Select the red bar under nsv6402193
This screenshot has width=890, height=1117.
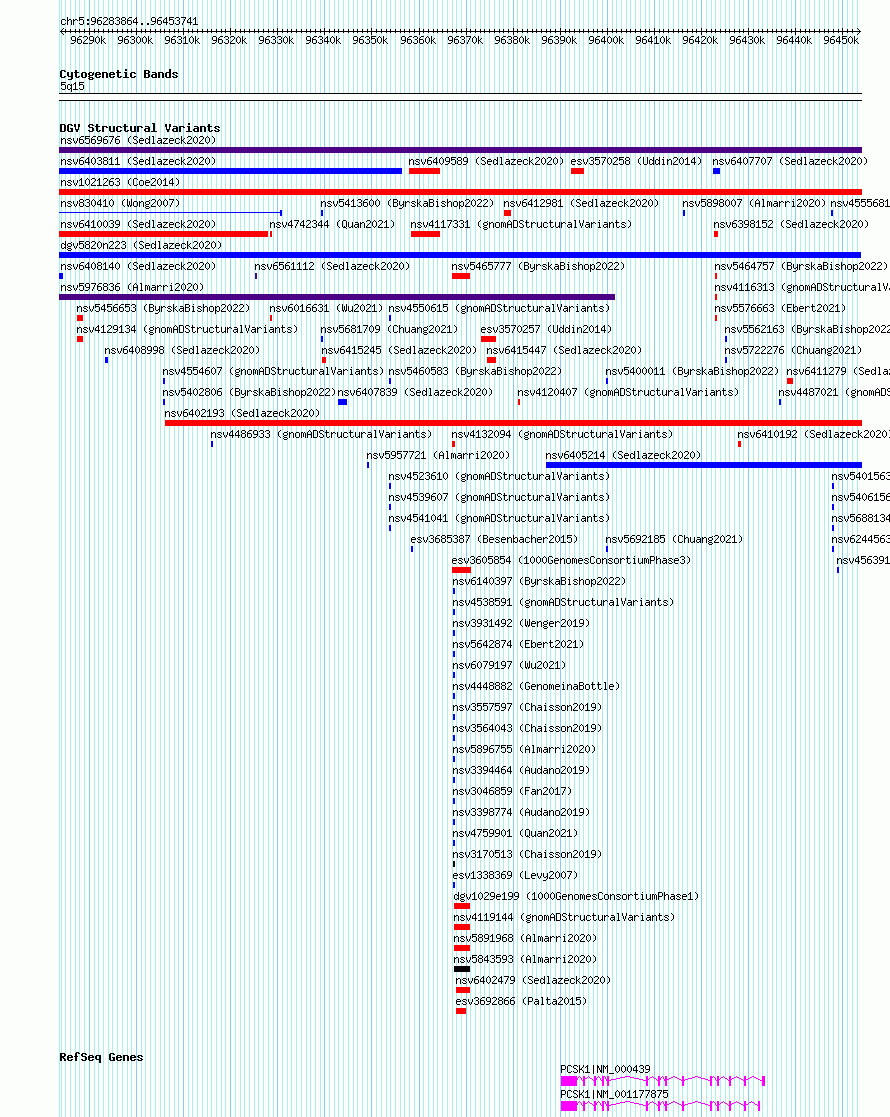point(513,423)
